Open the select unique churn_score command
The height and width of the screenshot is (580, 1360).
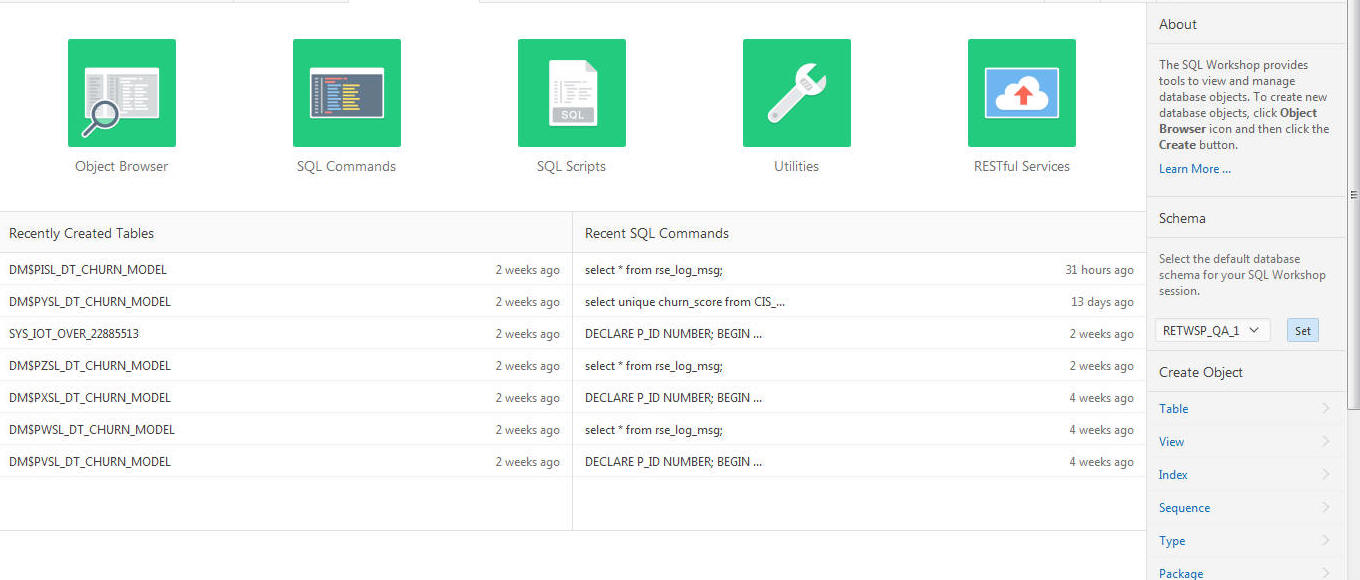pyautogui.click(x=685, y=302)
